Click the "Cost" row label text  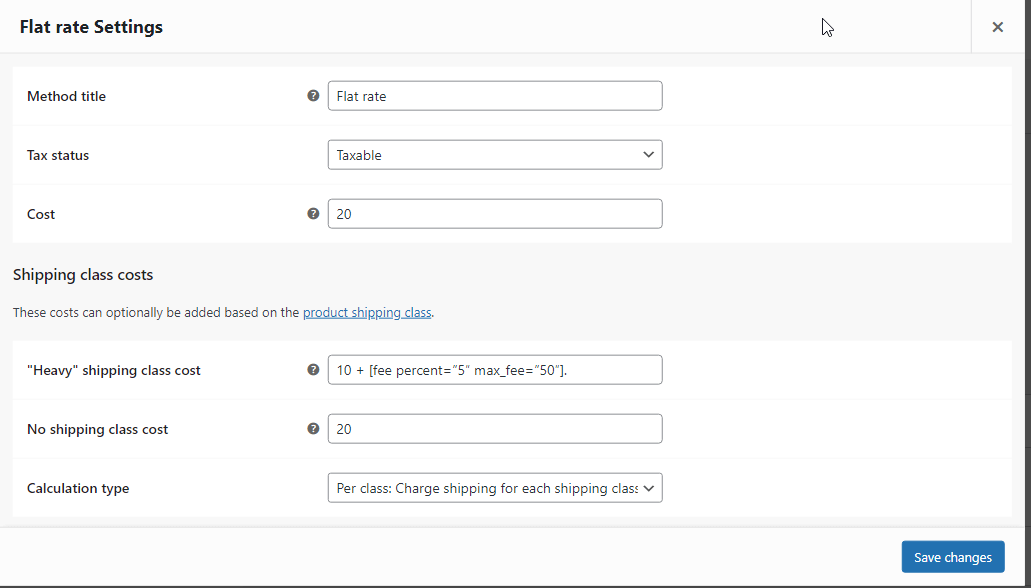point(41,214)
